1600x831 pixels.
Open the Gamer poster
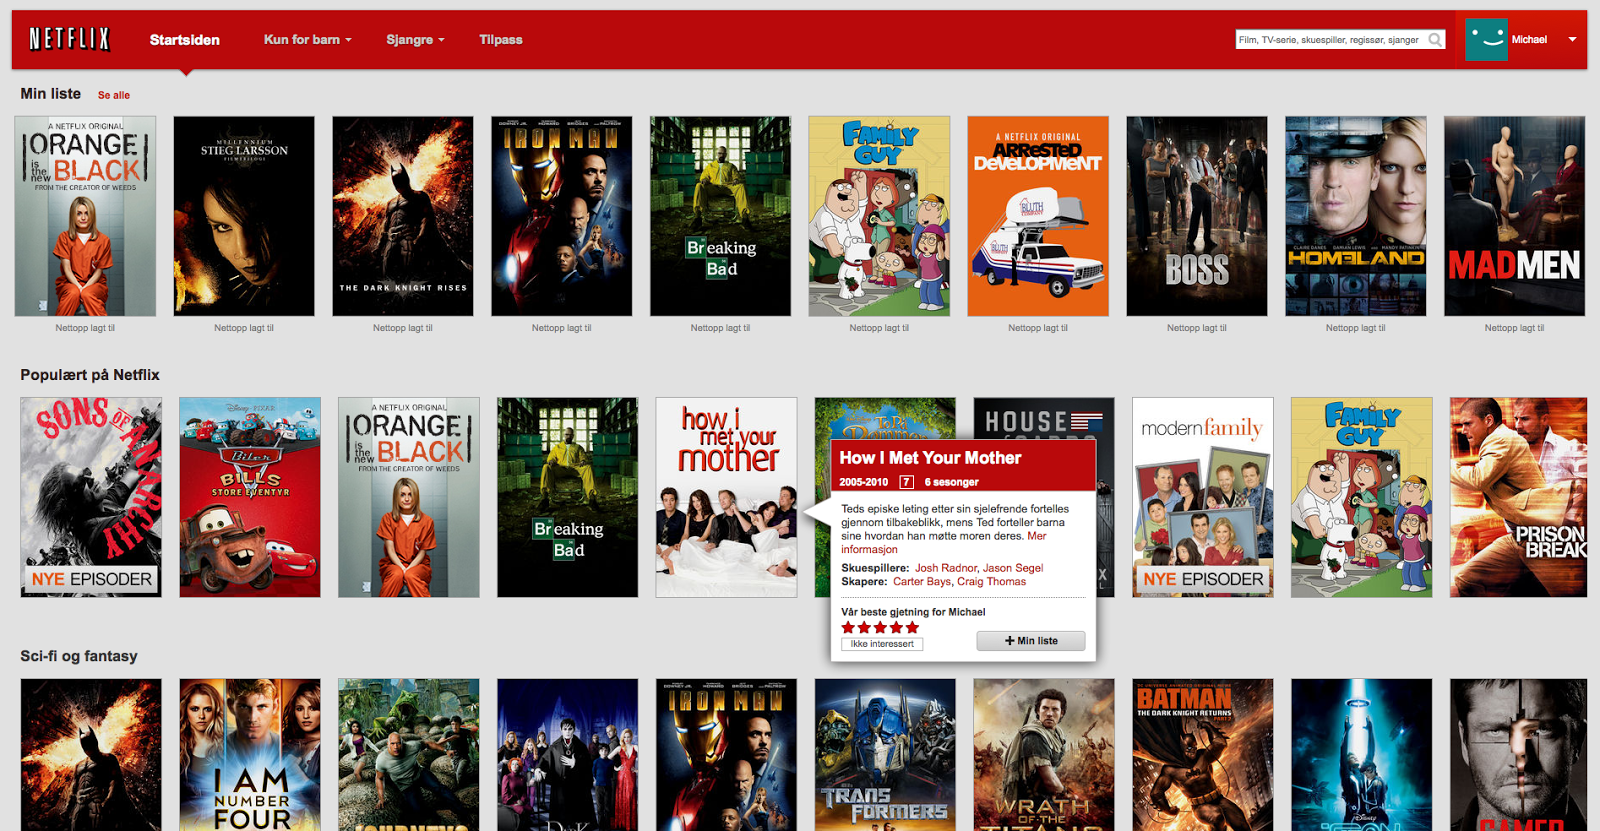(x=1519, y=755)
